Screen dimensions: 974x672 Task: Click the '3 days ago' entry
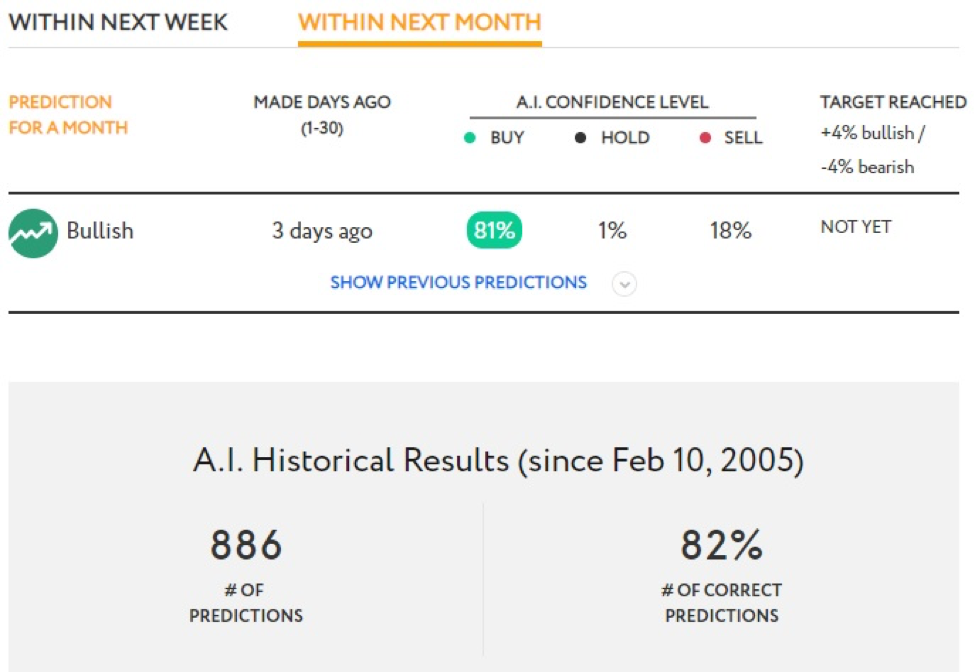point(322,231)
